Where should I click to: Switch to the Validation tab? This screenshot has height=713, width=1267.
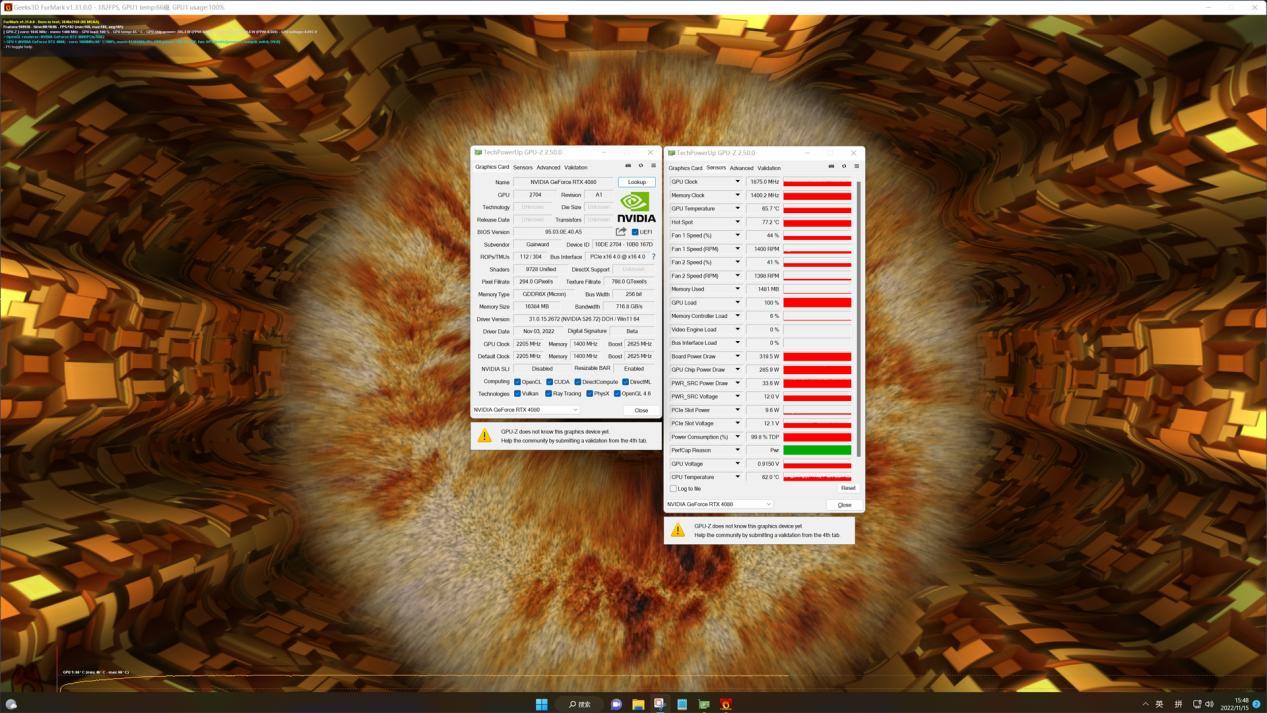[576, 167]
